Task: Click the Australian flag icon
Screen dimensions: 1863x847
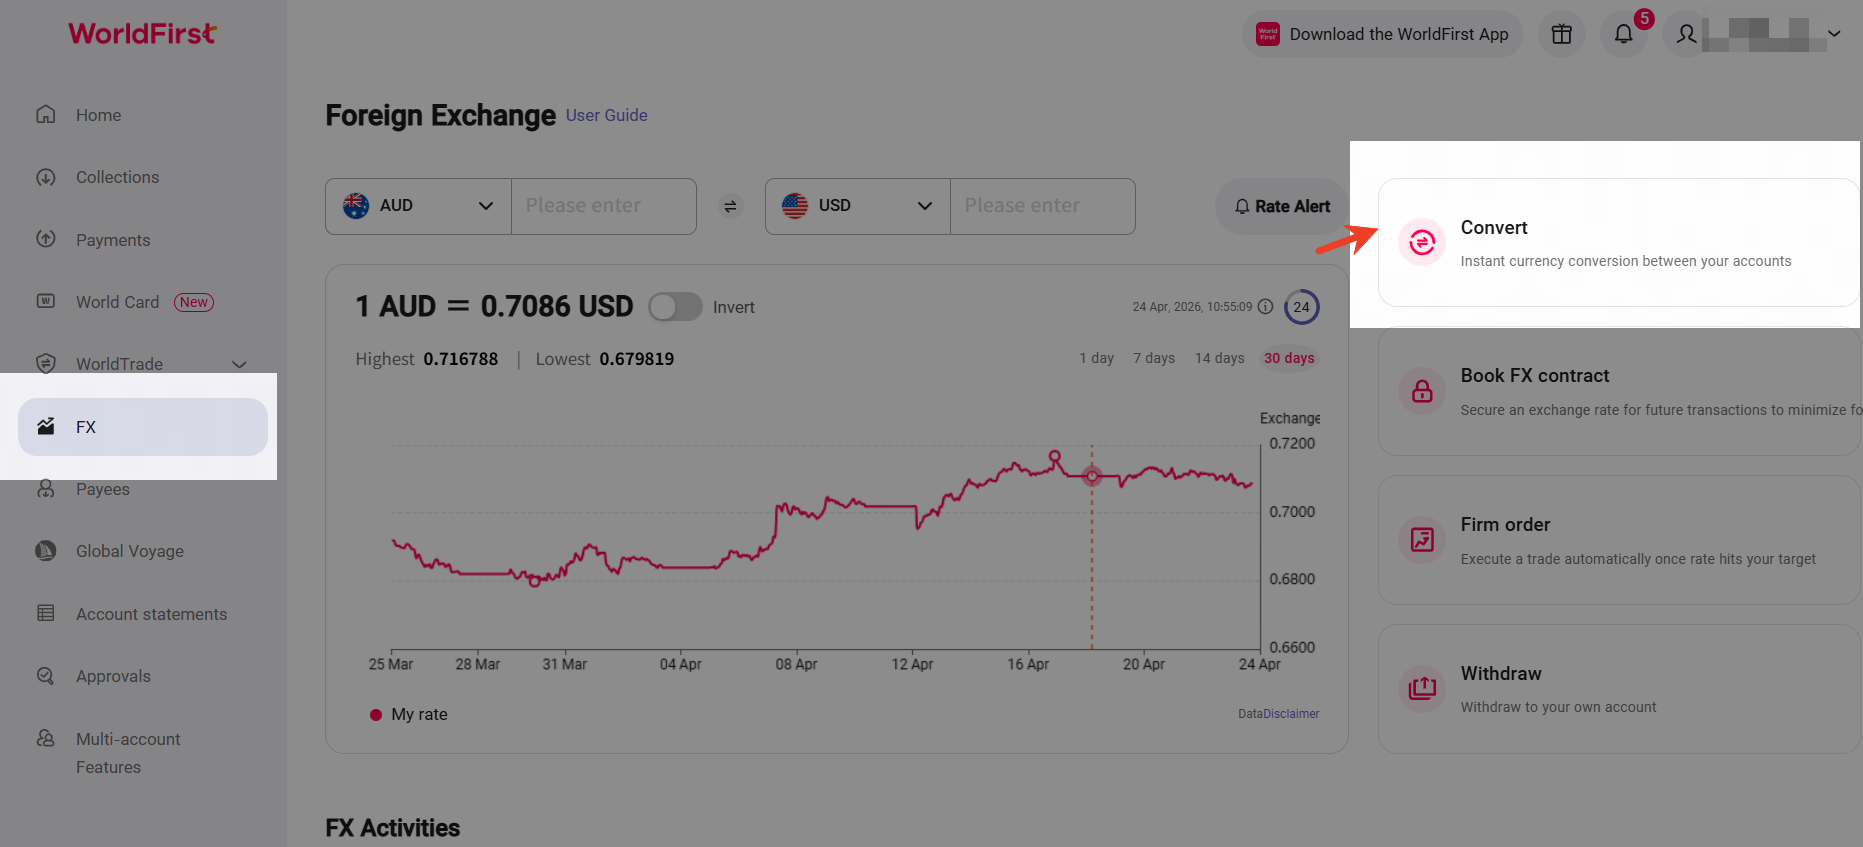Action: pos(356,205)
